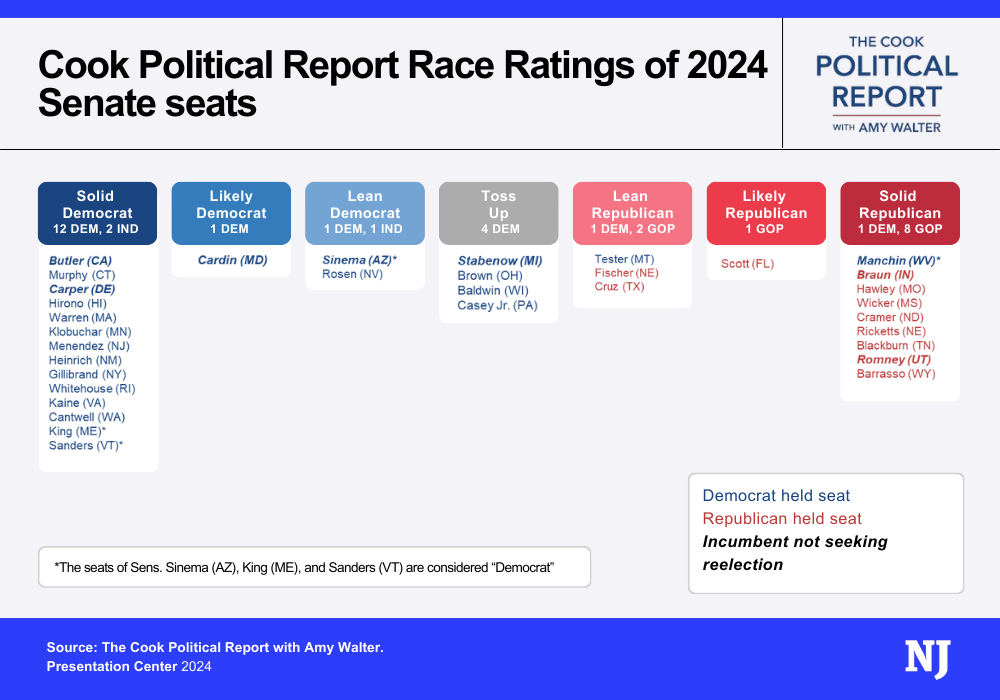Select the gray Toss Up header

[499, 213]
